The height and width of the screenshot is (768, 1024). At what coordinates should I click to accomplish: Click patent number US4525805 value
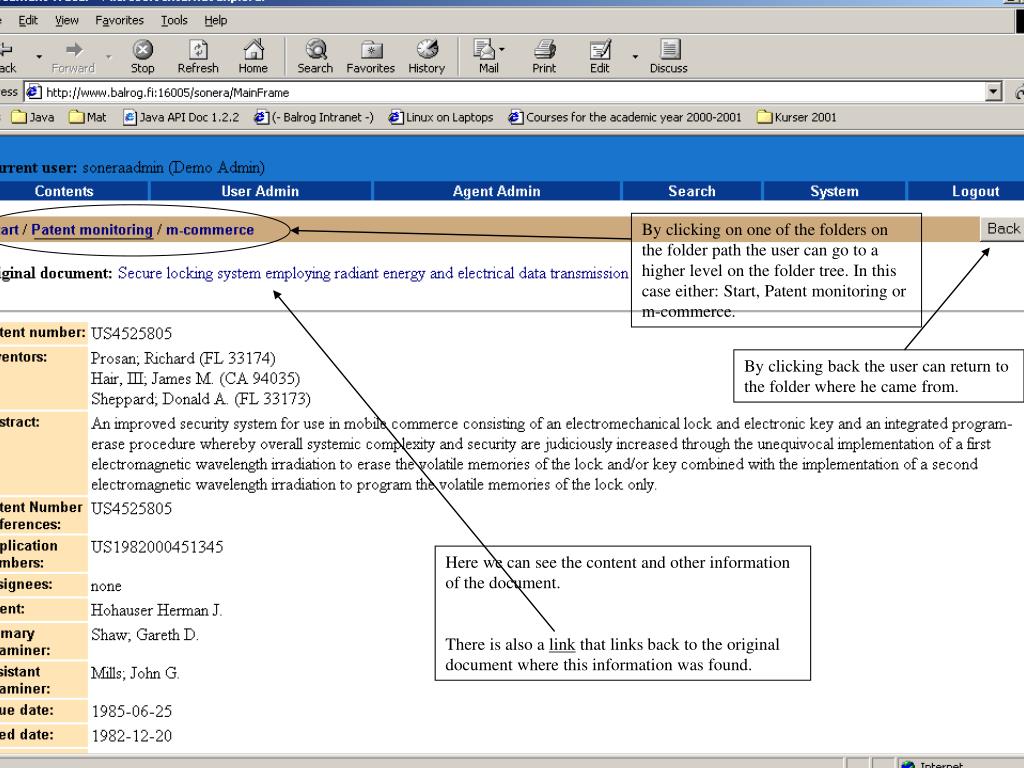pos(131,334)
